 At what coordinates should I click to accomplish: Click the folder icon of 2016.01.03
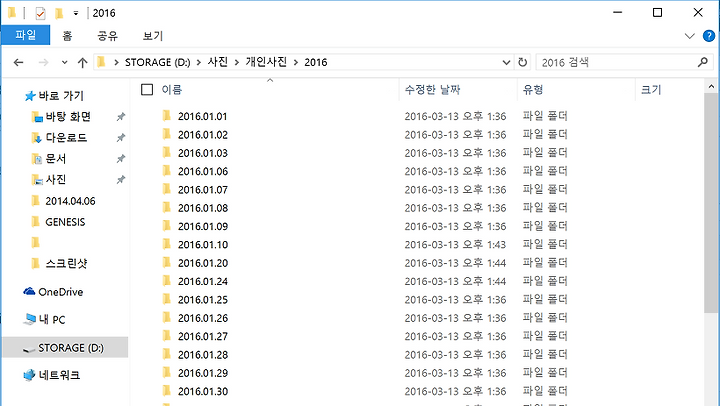[167, 152]
